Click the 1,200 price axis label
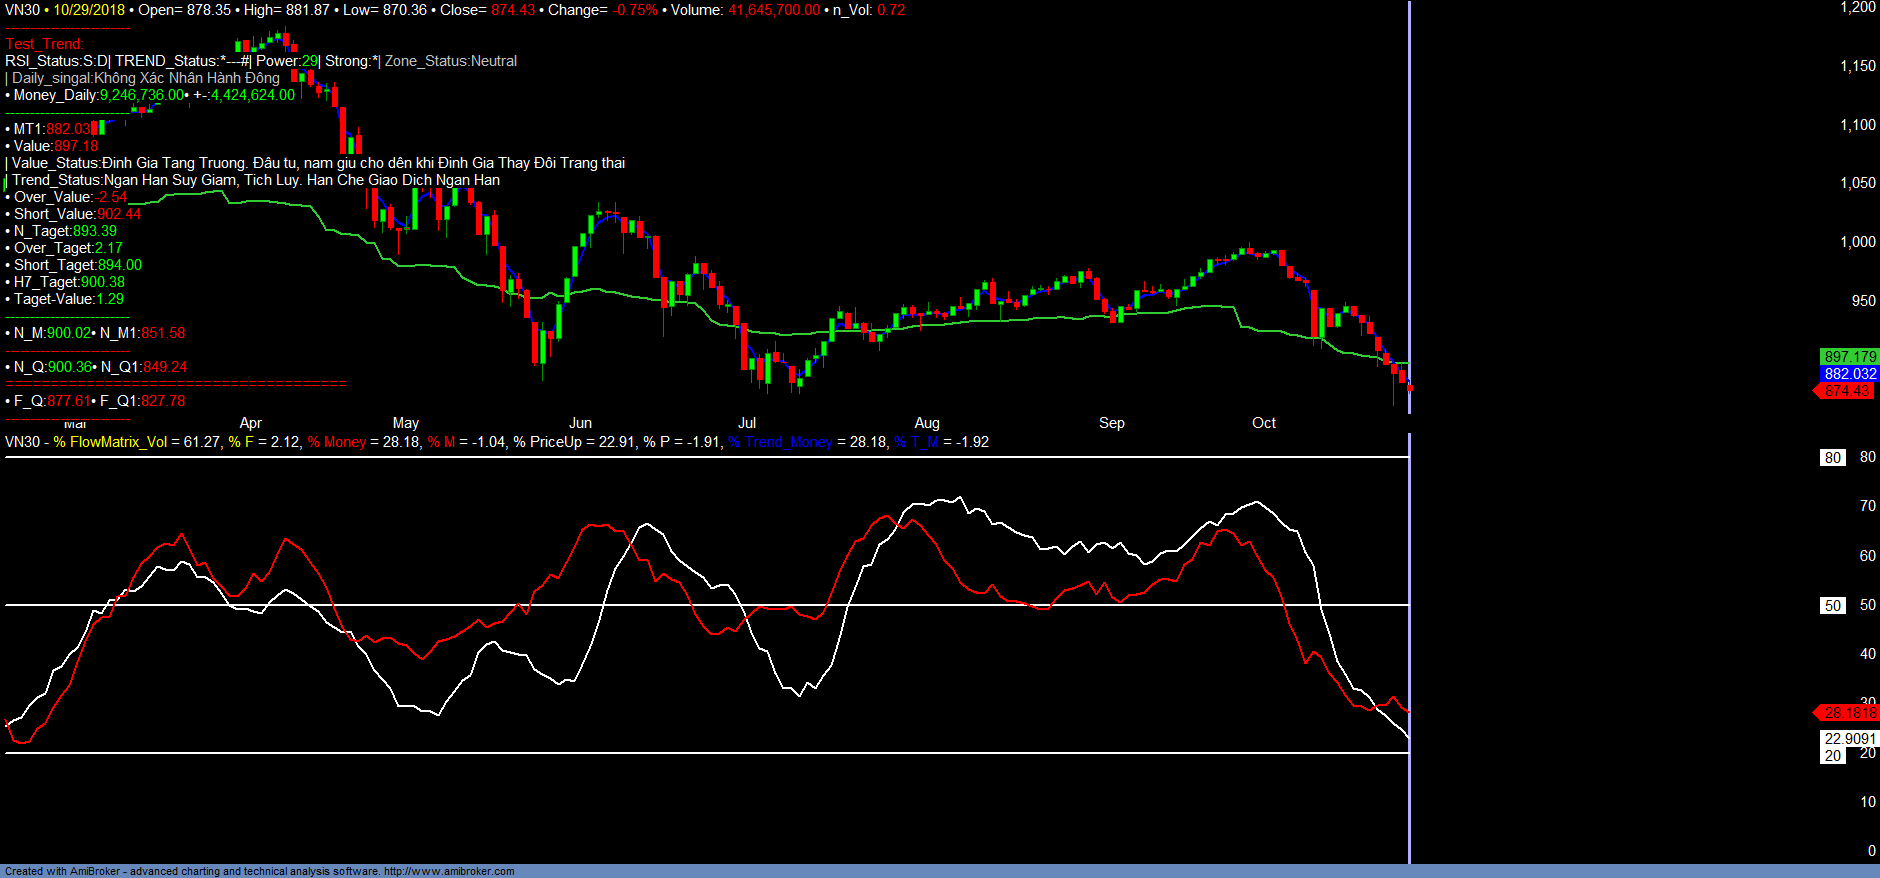This screenshot has height=878, width=1880. [x=1858, y=8]
